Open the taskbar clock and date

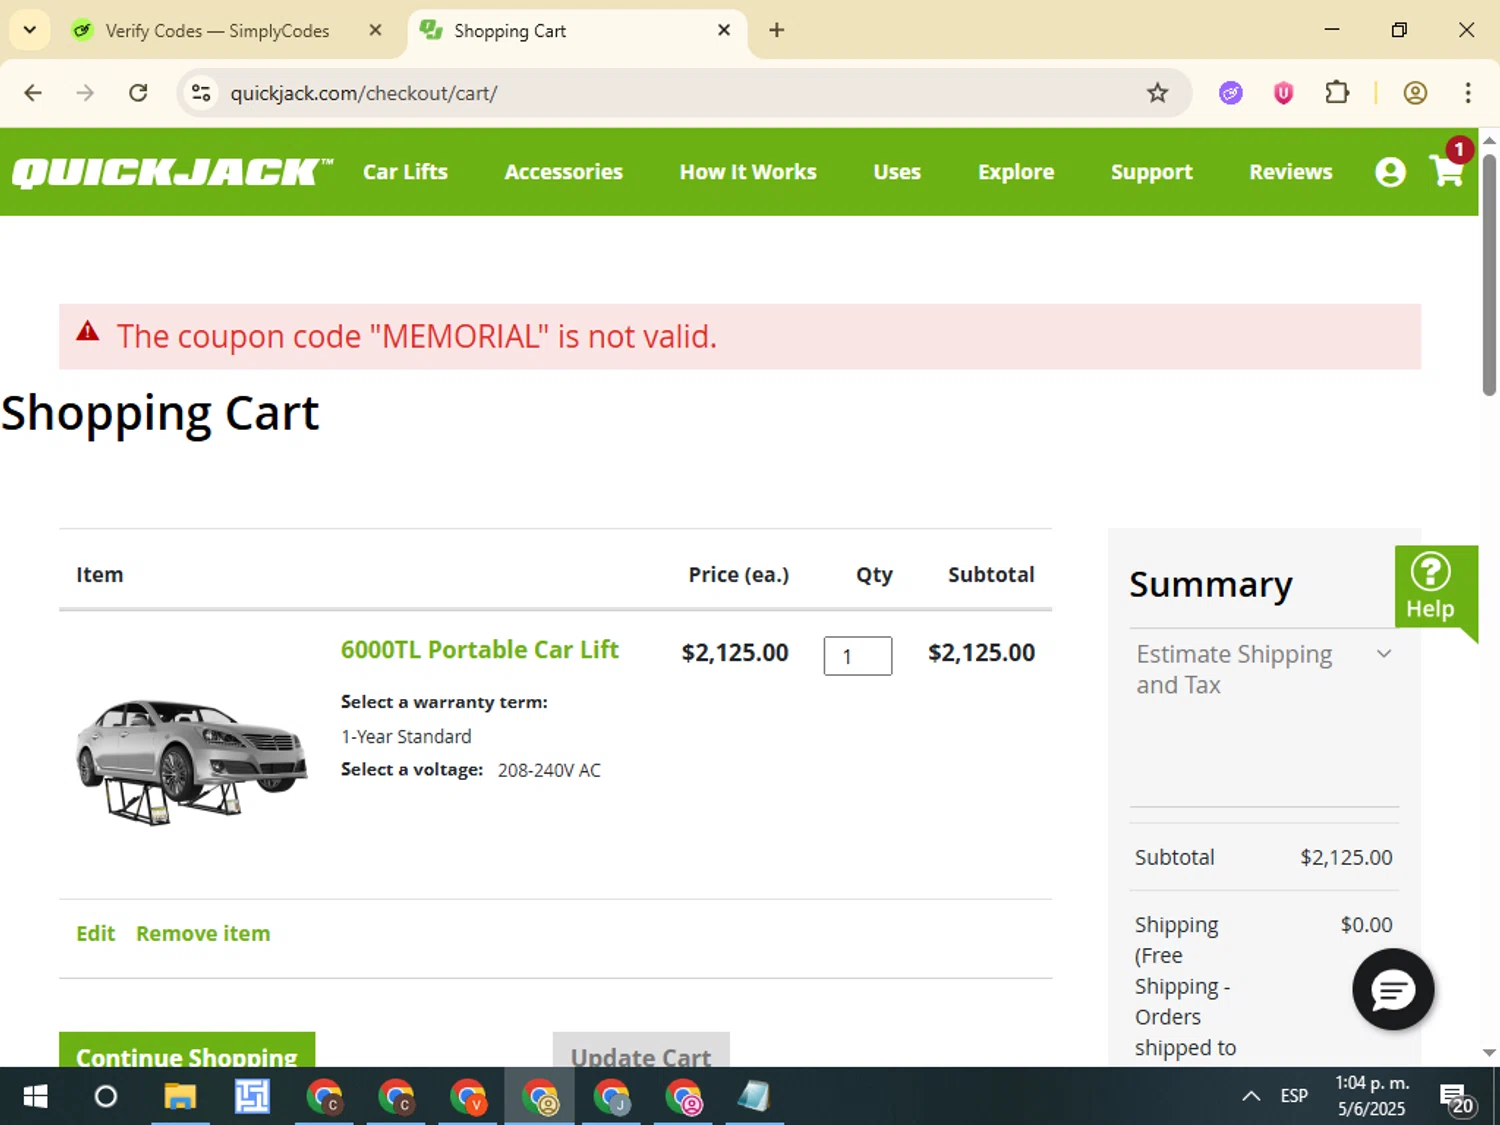coord(1372,1096)
